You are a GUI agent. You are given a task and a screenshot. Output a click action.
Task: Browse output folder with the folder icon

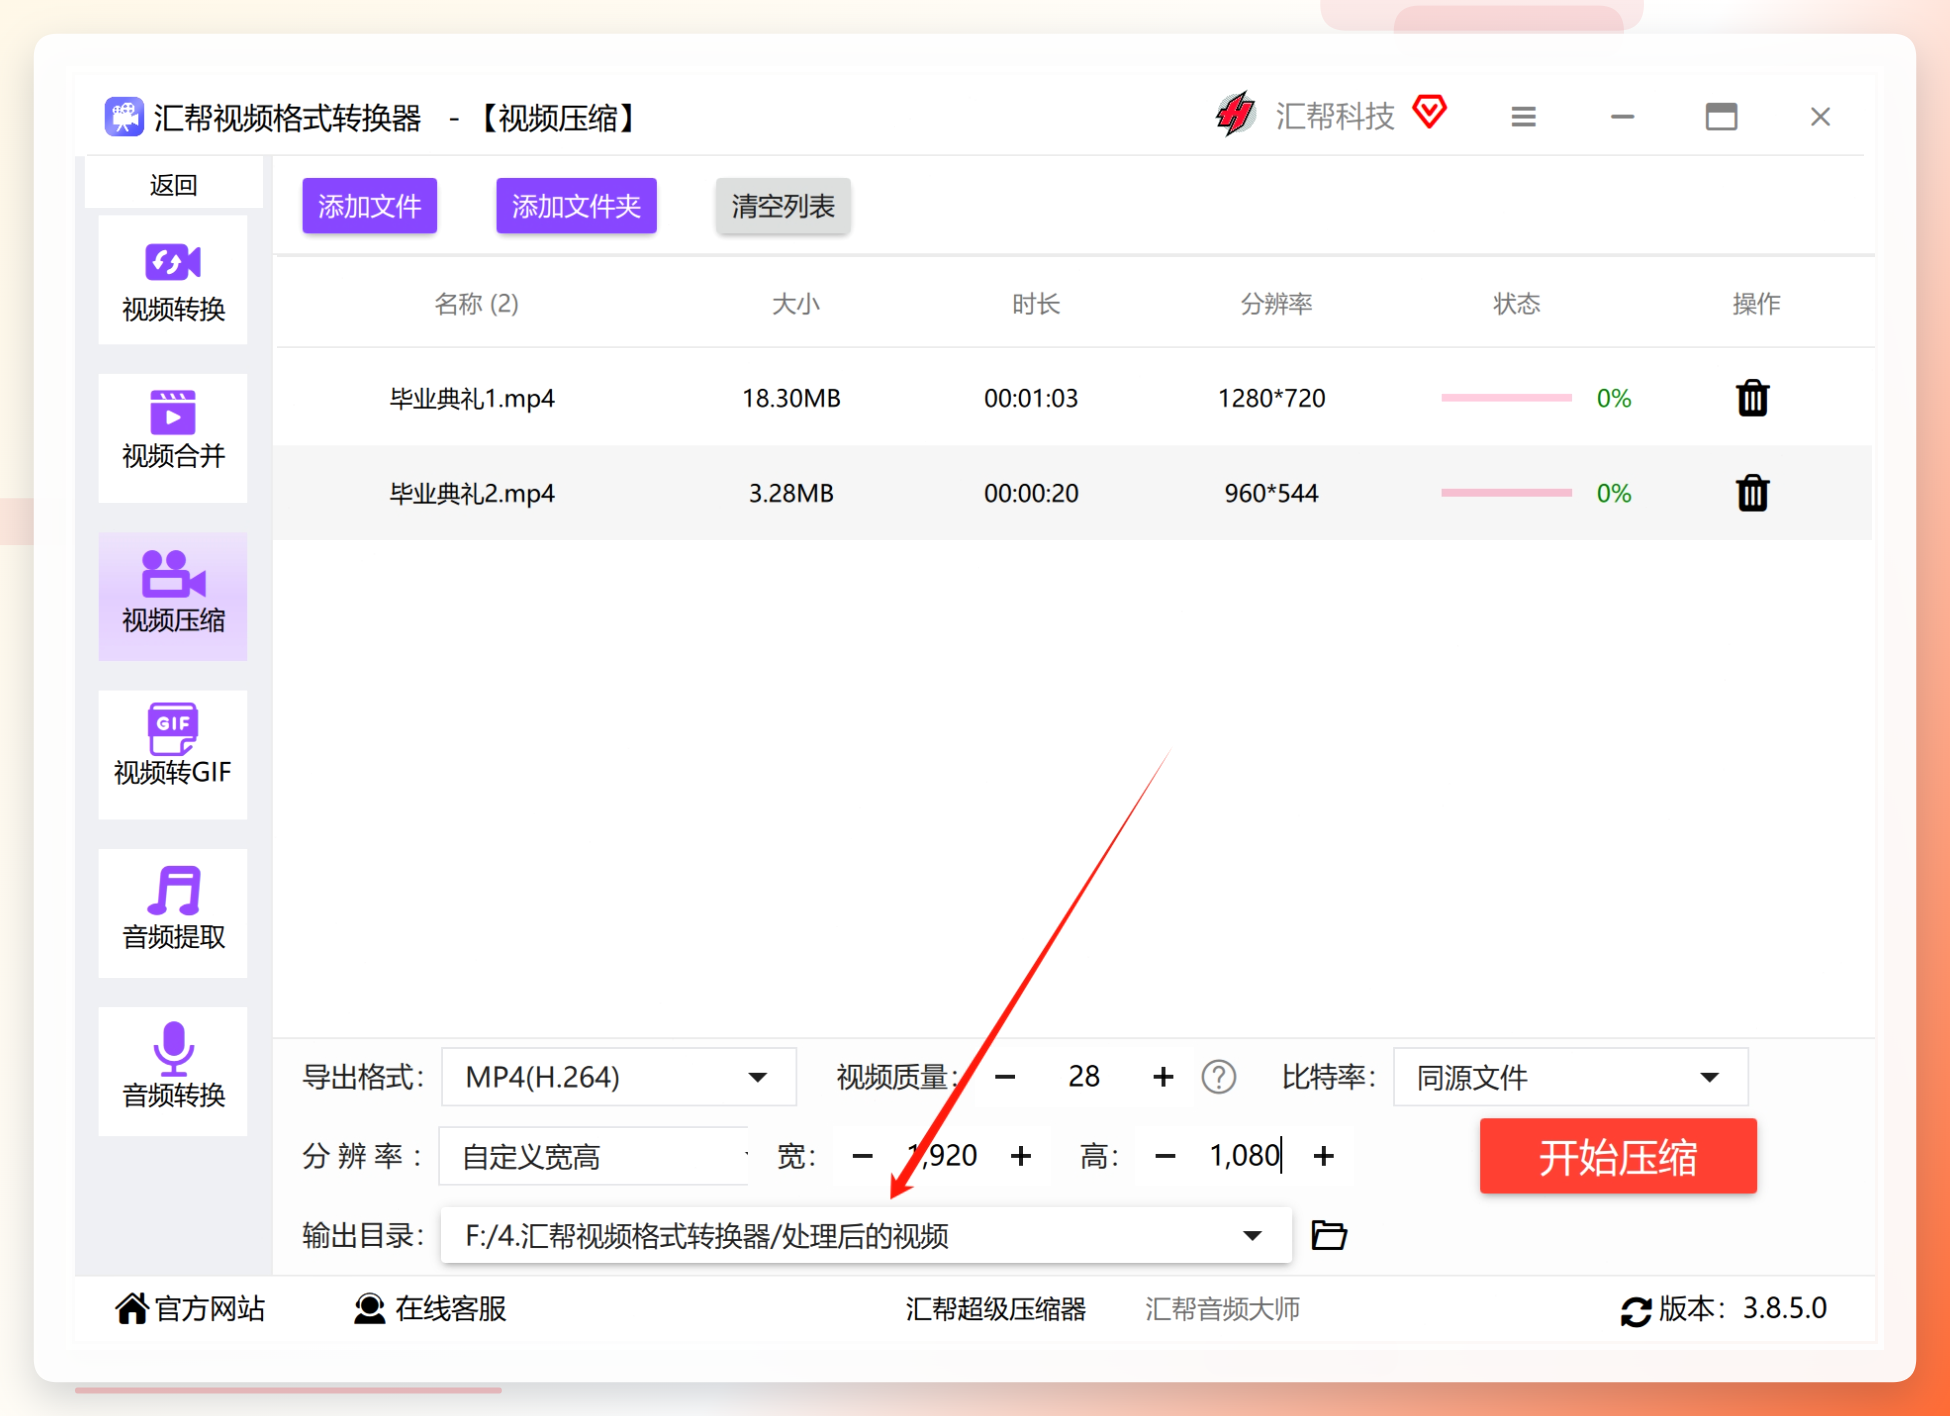[x=1328, y=1235]
